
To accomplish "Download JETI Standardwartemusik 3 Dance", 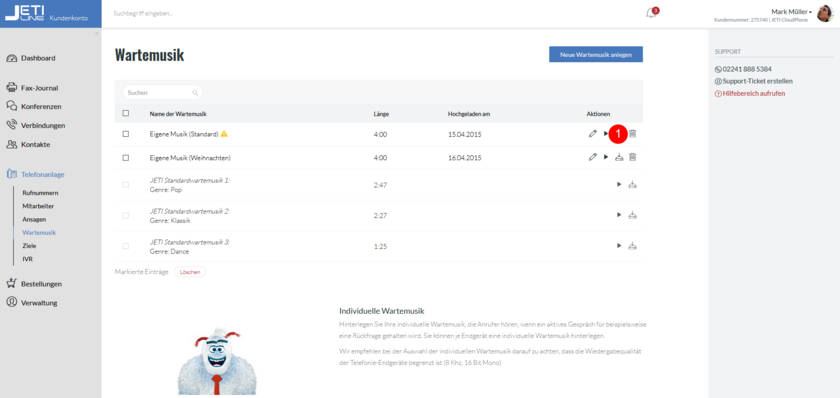I will coord(633,246).
